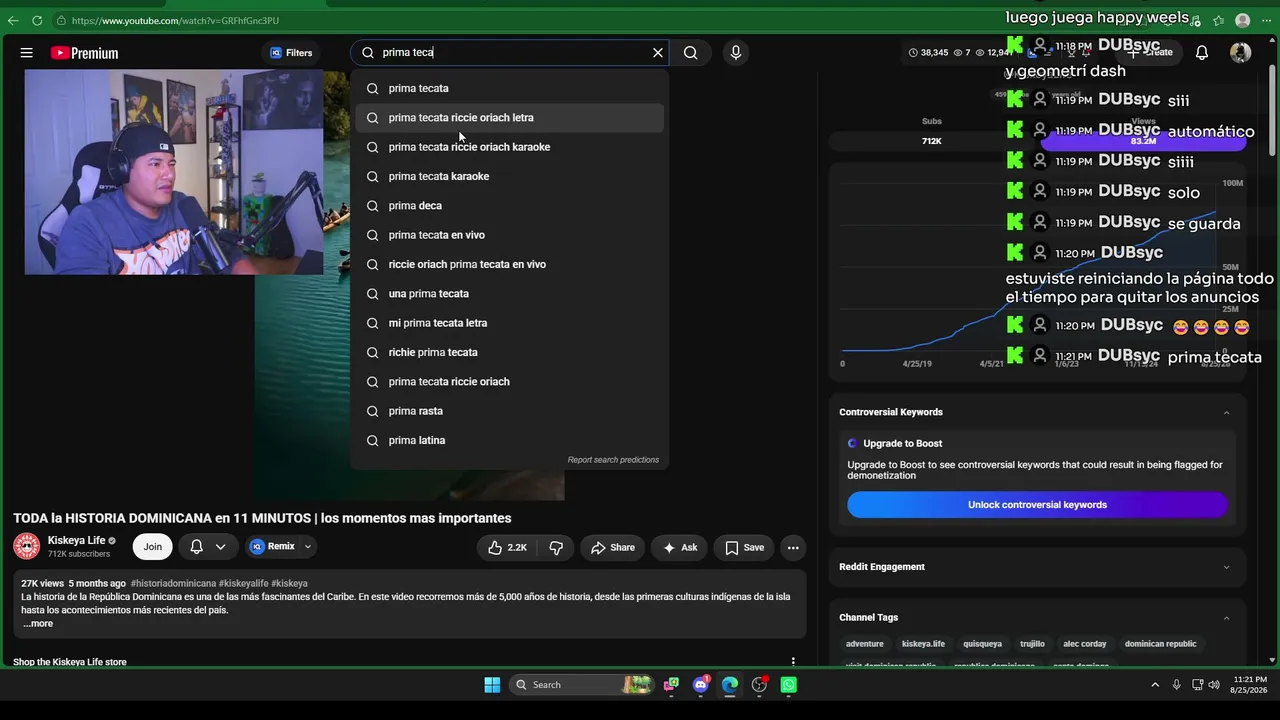
Task: Open the YouTube account avatar menu
Action: (1241, 53)
